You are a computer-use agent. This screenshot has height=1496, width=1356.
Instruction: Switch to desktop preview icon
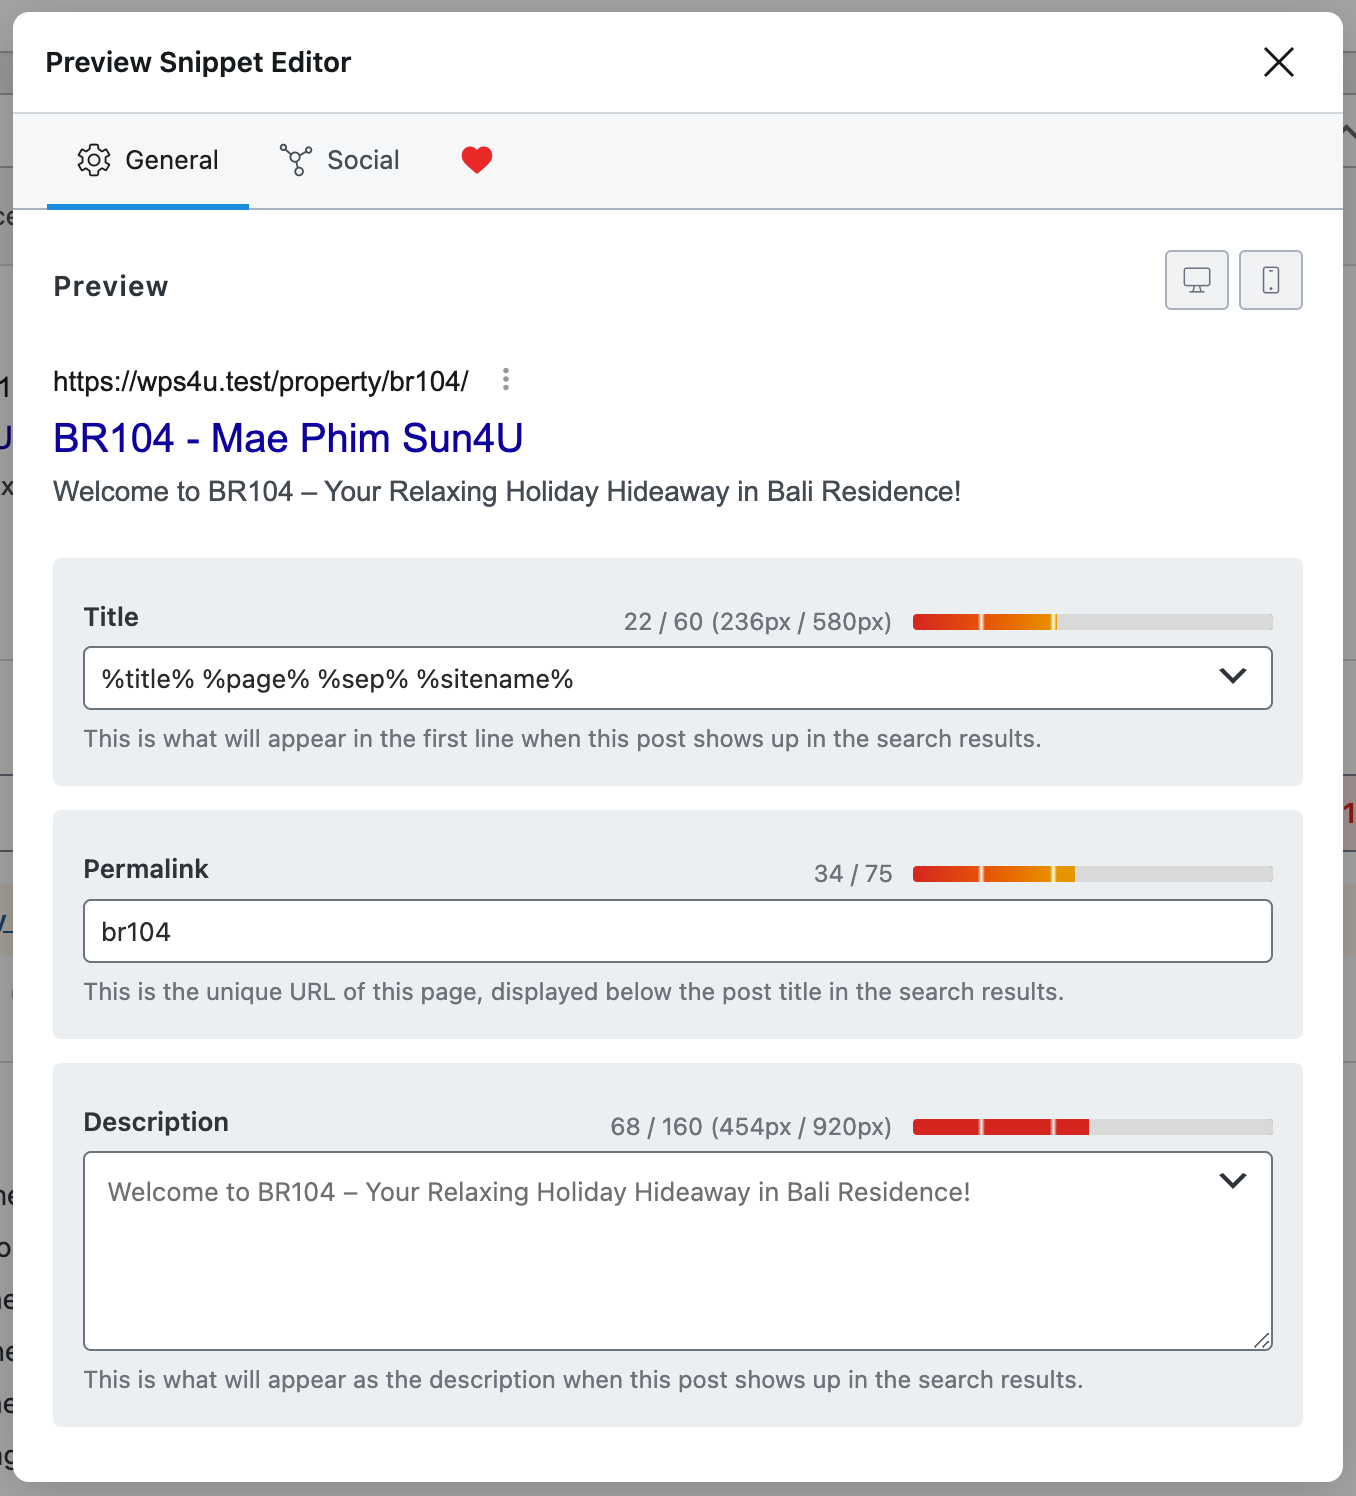pyautogui.click(x=1196, y=280)
